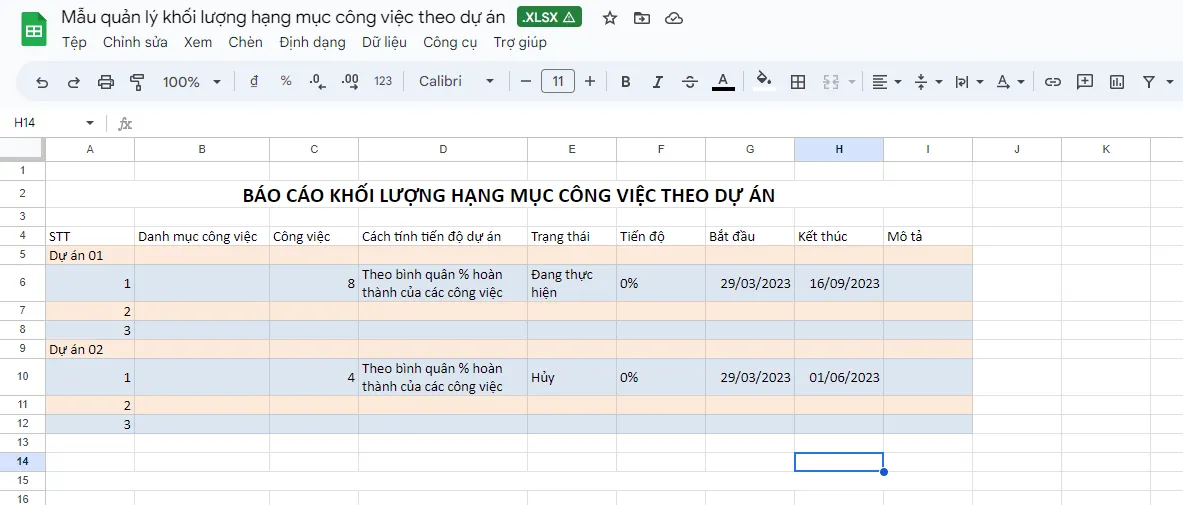The width and height of the screenshot is (1183, 505).
Task: Click the 'Hủy' status cell
Action: coord(572,377)
